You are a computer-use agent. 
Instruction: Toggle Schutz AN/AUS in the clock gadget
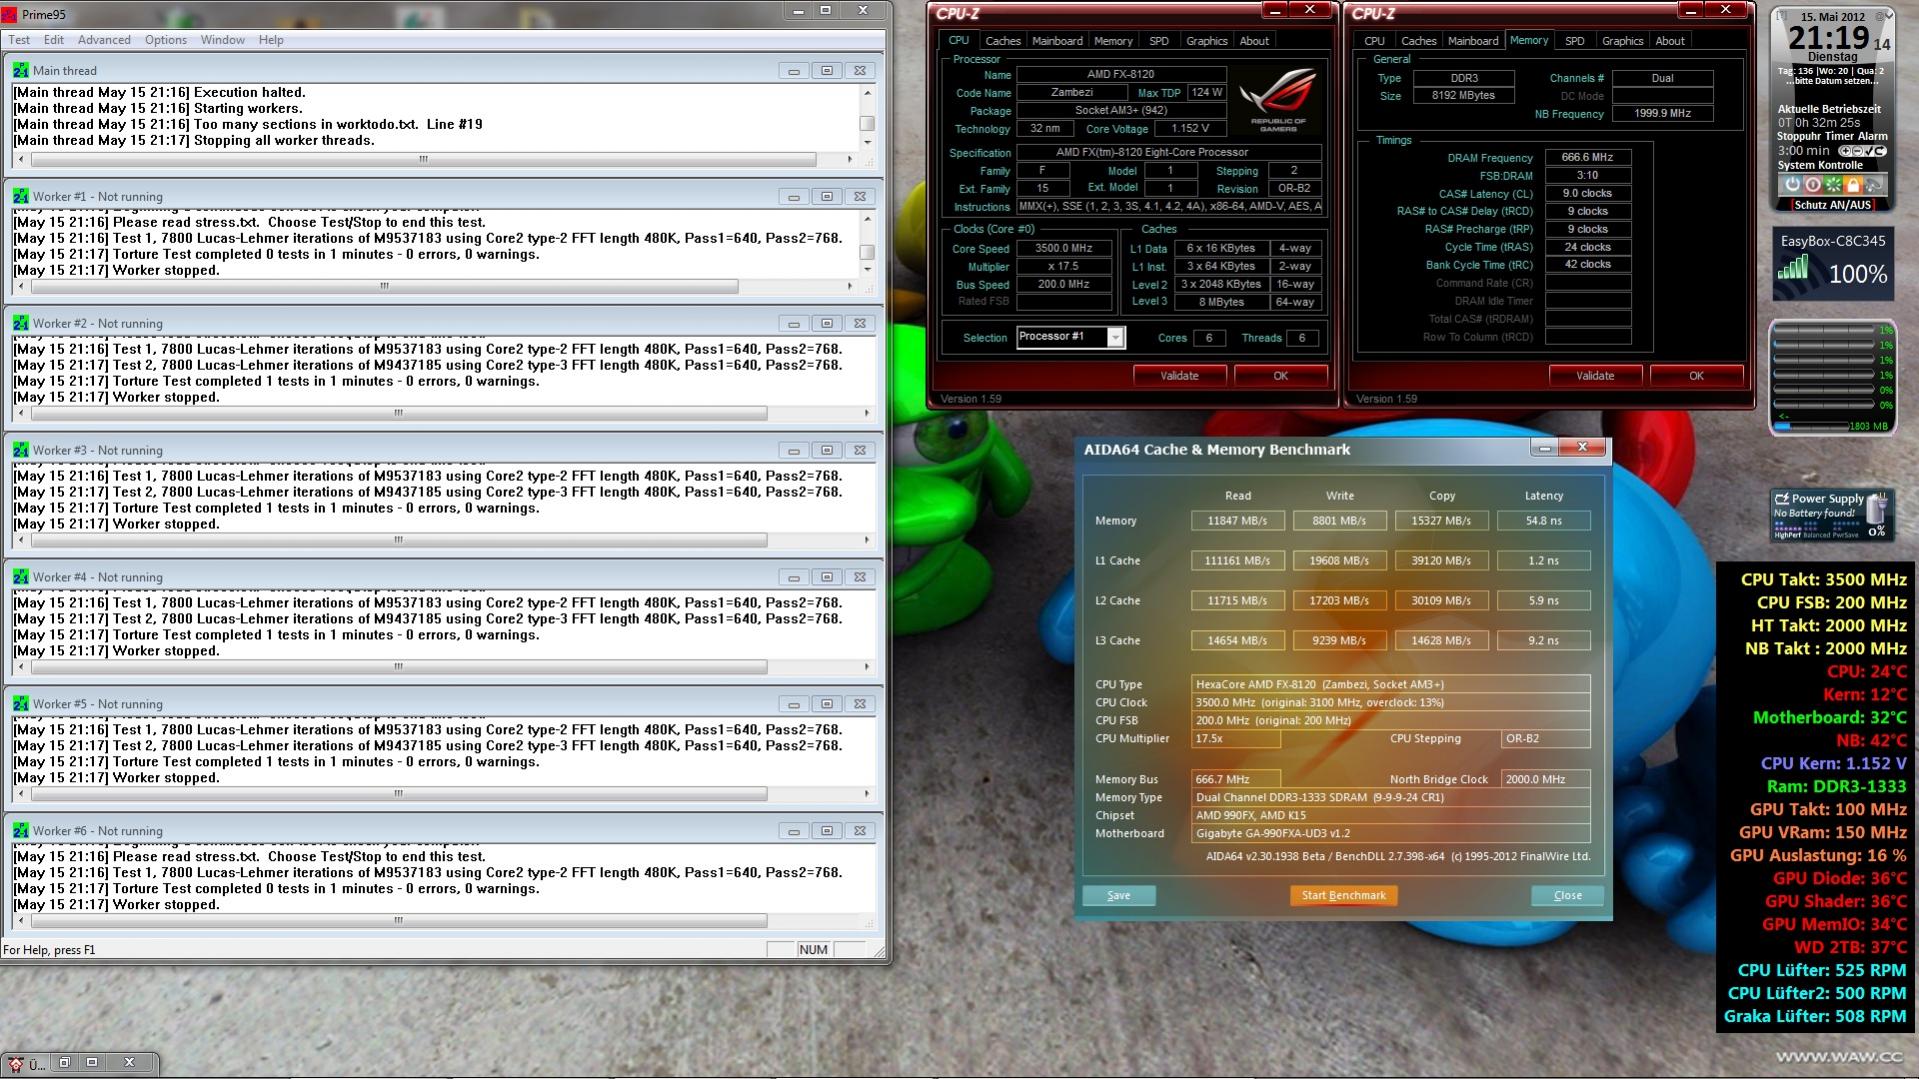tap(1833, 205)
